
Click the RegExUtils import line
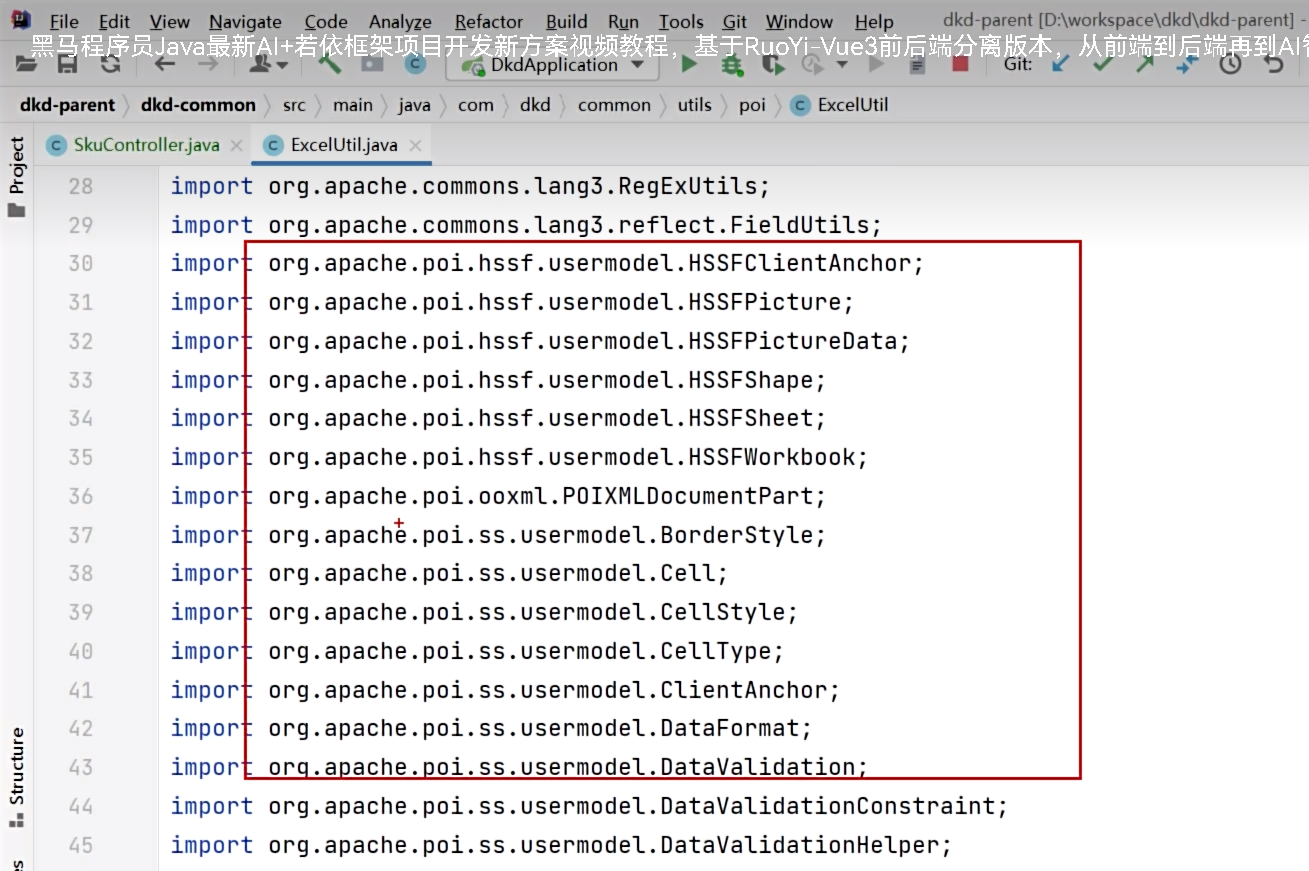pyautogui.click(x=470, y=186)
